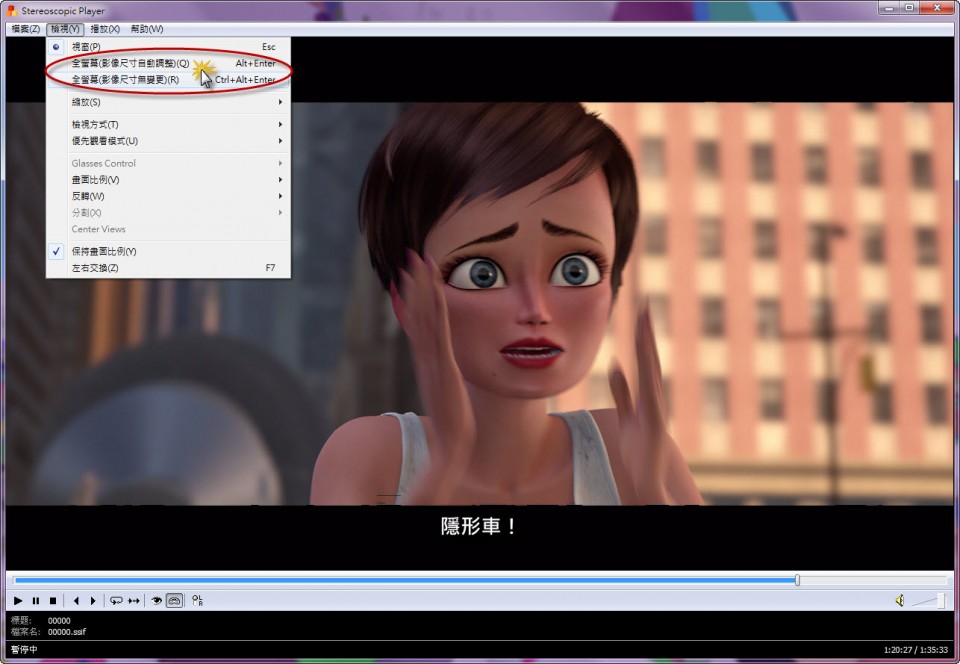Toggle 左右交換(Z) swap left/right option
The image size is (960, 664).
[95, 268]
